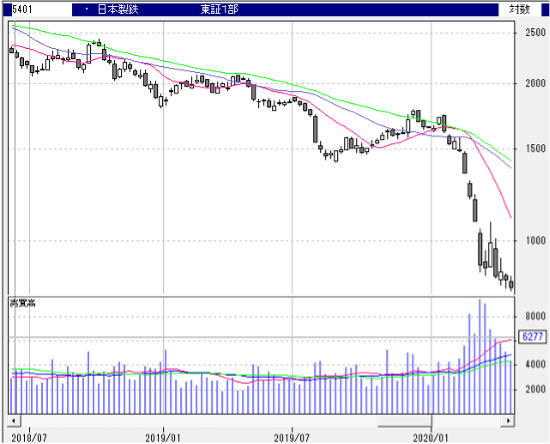Toggle the 対数 logarithmic scale button
The image size is (550, 444).
[x=519, y=9]
